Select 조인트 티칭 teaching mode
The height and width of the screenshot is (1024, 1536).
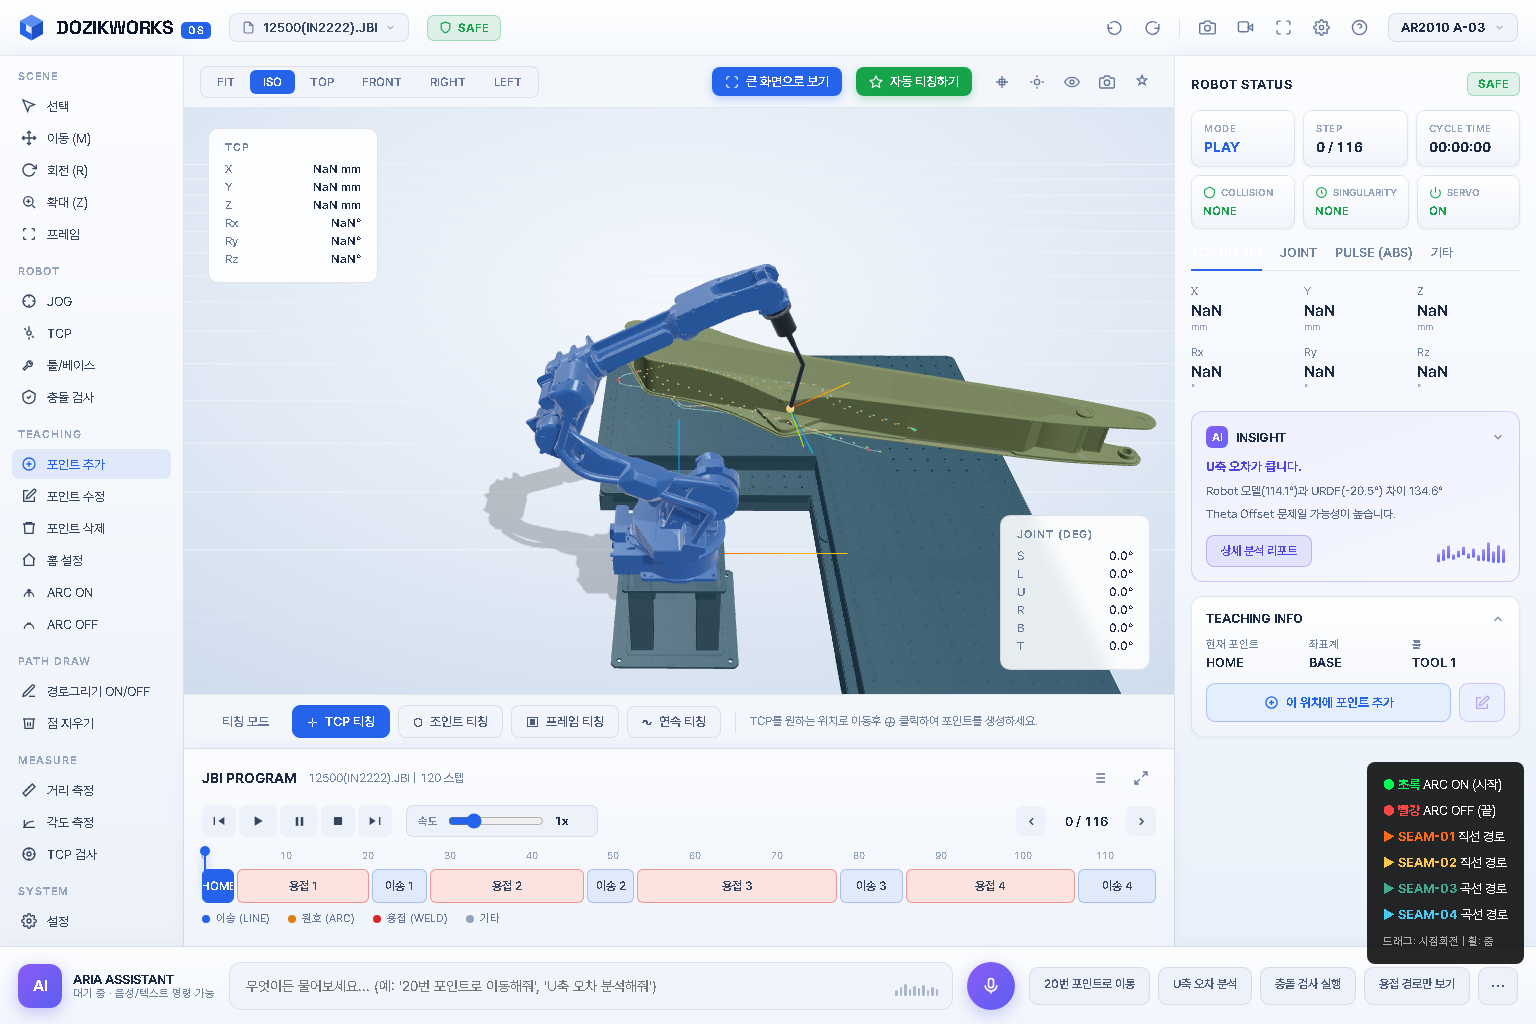tap(450, 721)
